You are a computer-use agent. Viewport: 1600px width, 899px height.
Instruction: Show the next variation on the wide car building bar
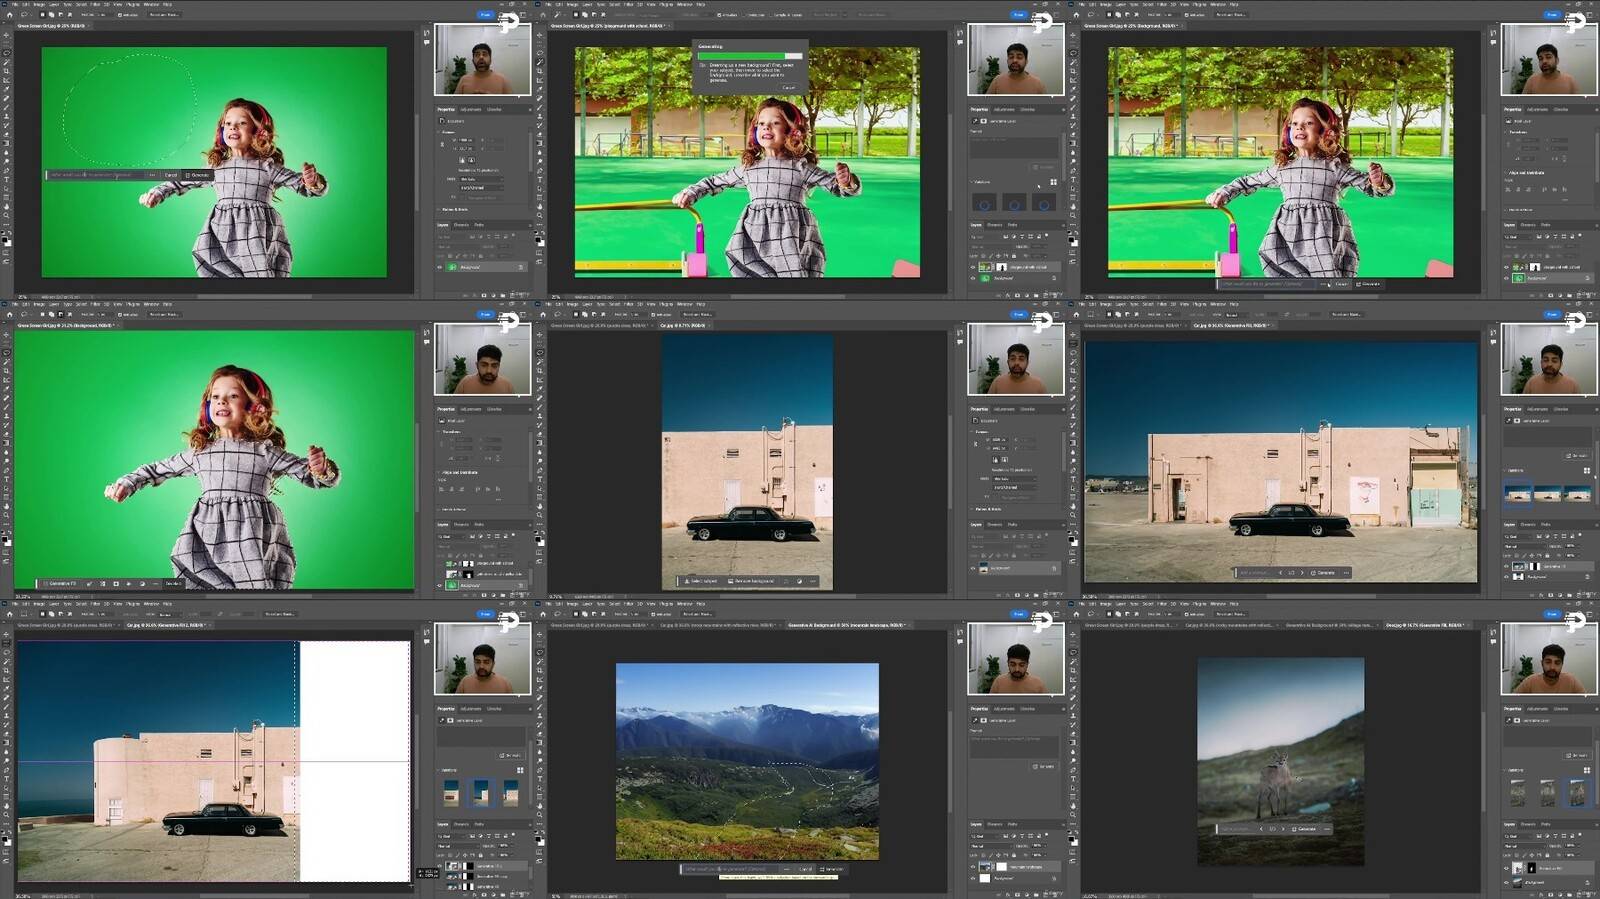(1302, 573)
